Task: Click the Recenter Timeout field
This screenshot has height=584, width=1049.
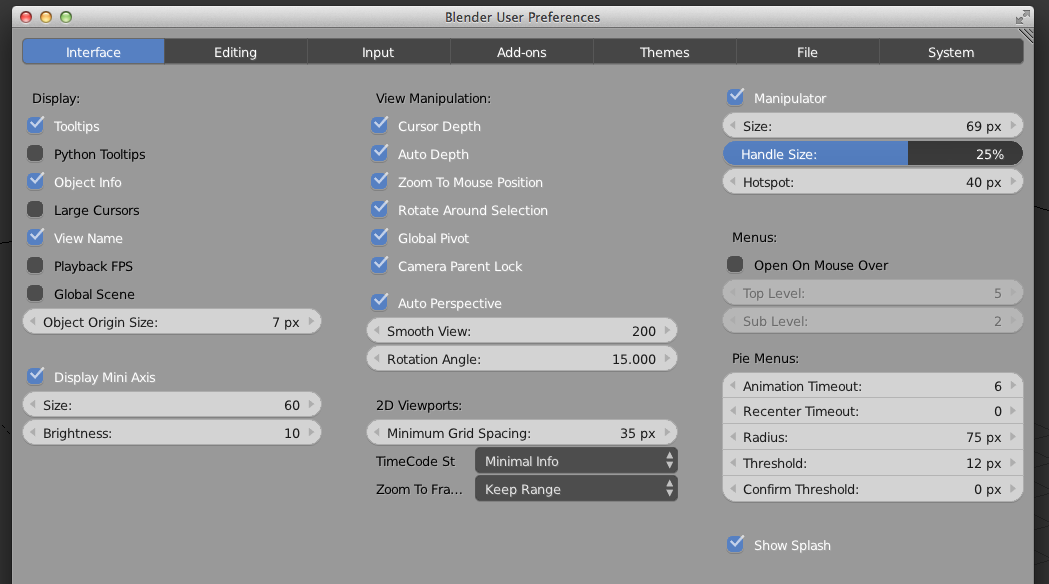Action: (872, 411)
